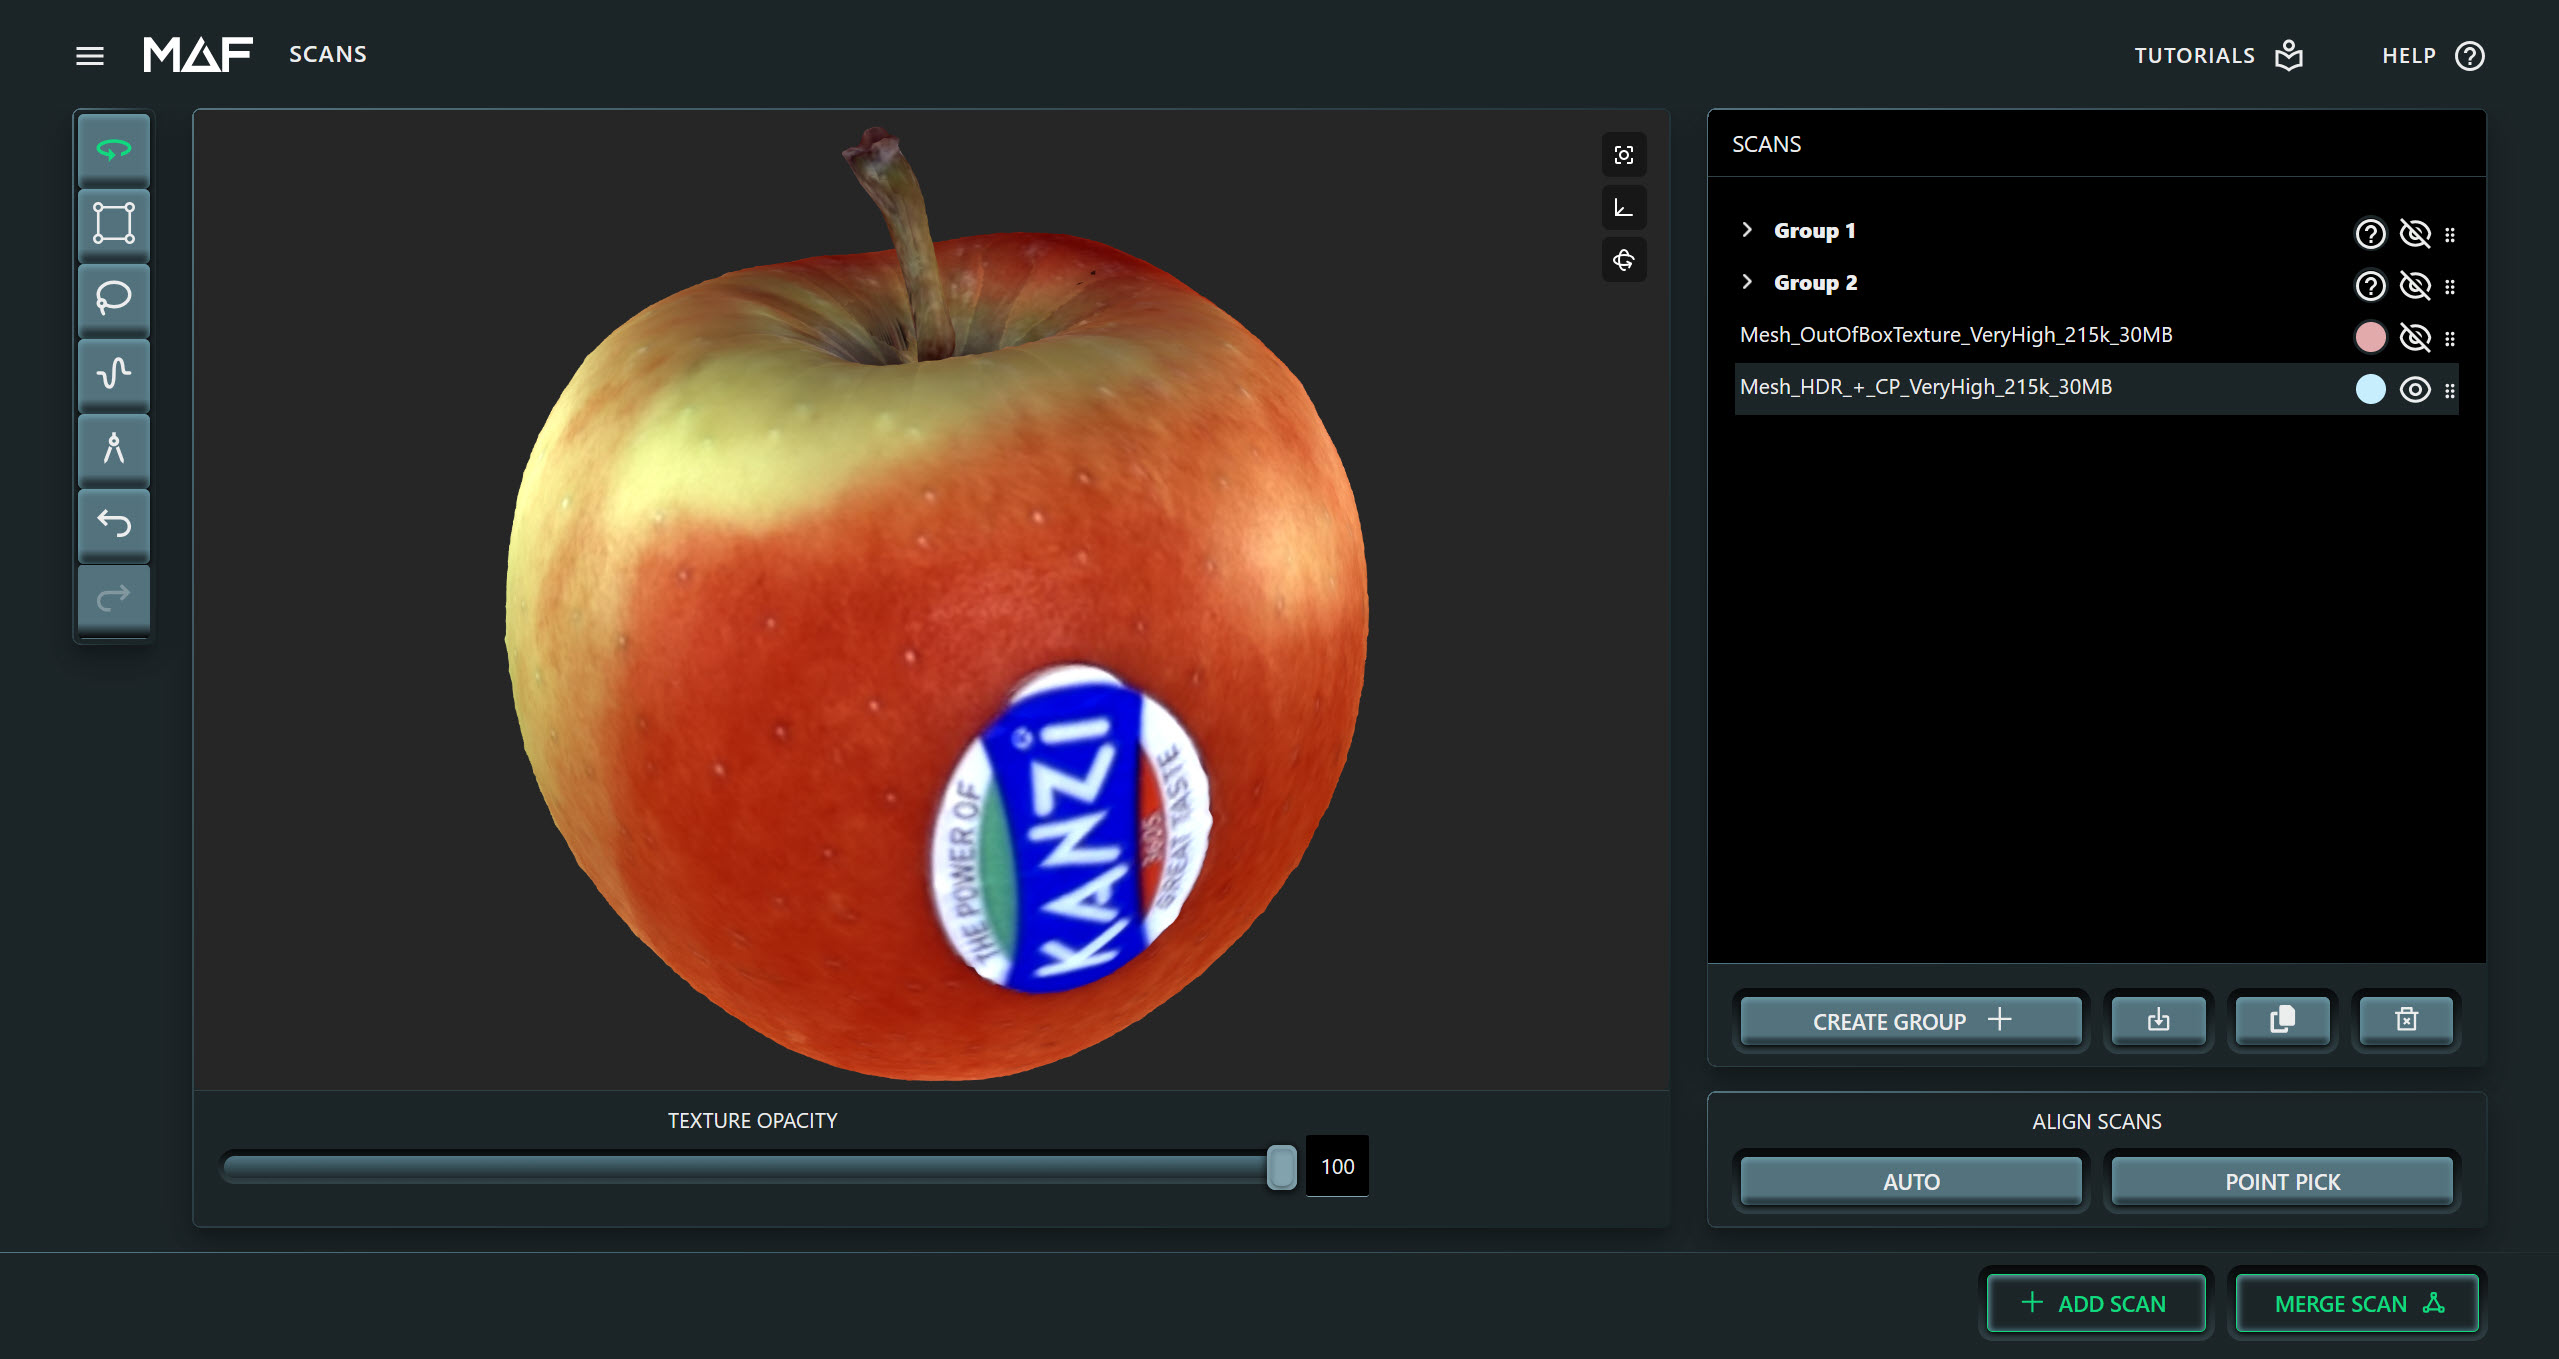Viewport: 2559px width, 1359px height.
Task: Click the undo arrow icon
Action: 113,523
